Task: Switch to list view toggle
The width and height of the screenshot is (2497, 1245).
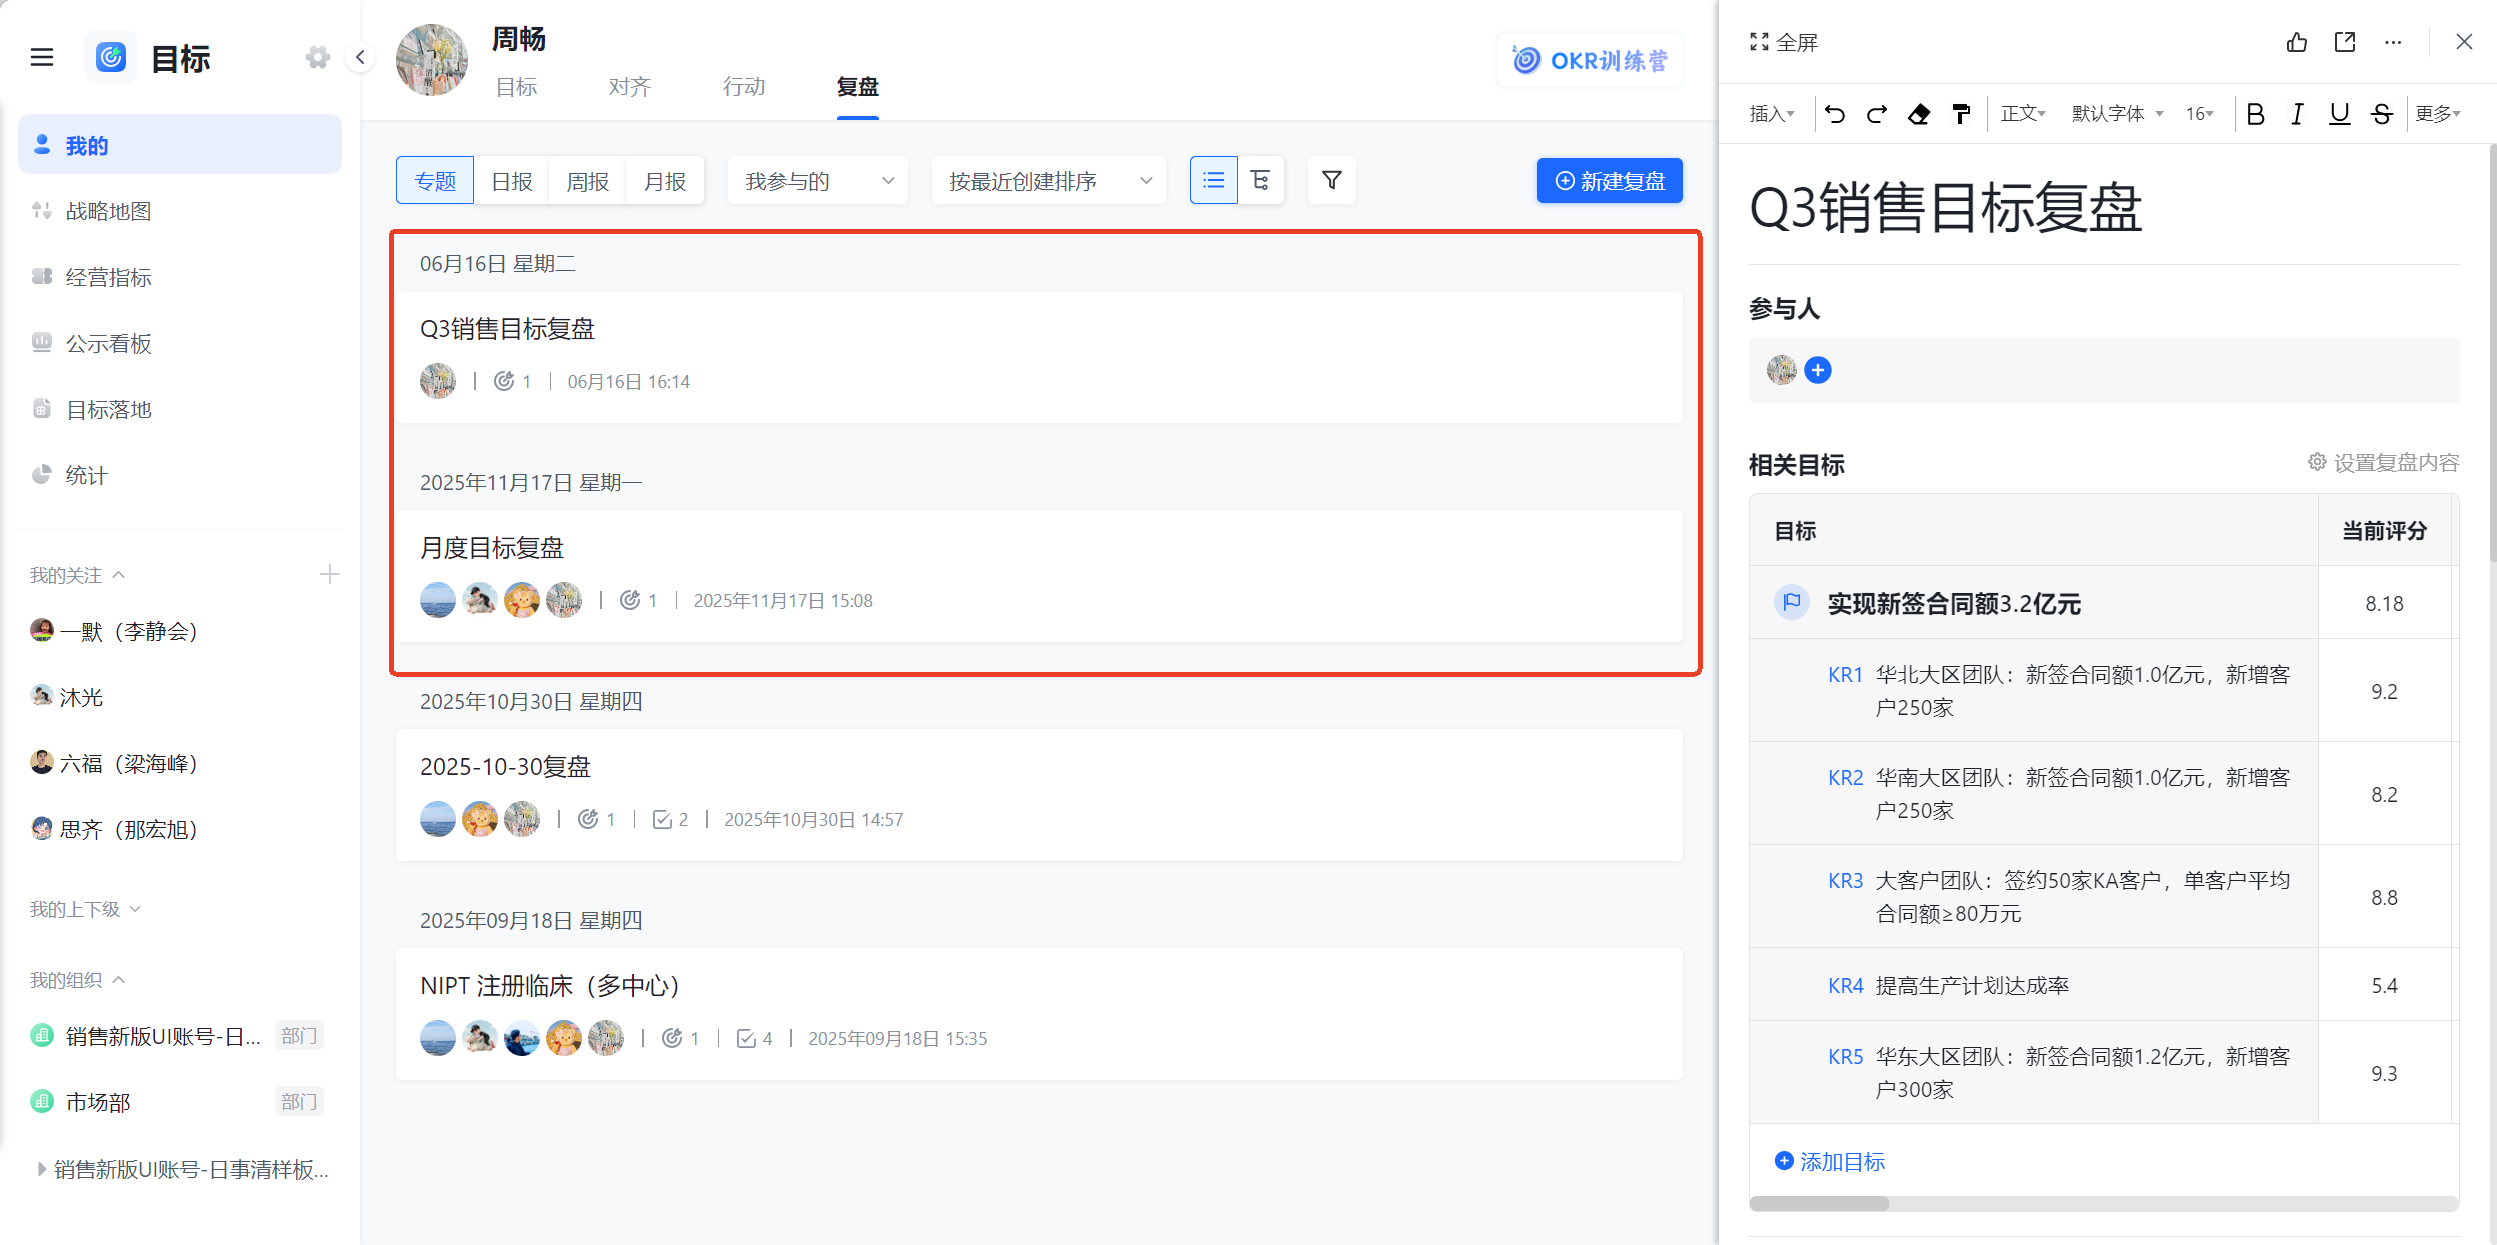Action: [x=1214, y=180]
